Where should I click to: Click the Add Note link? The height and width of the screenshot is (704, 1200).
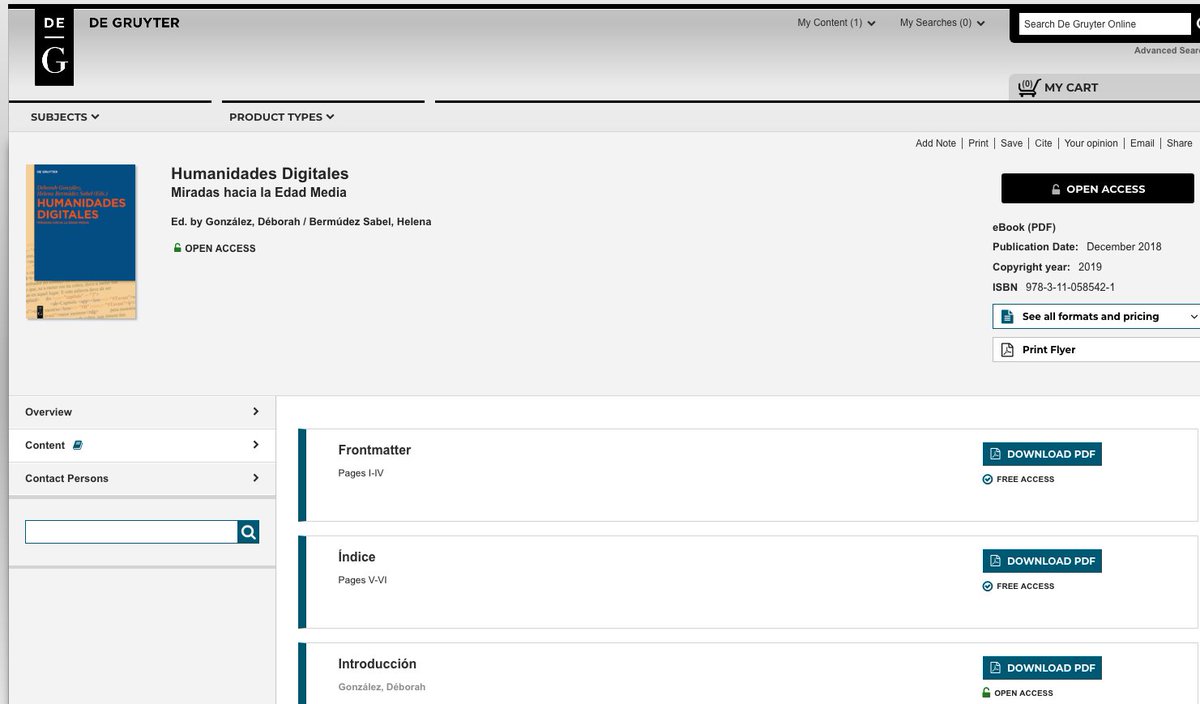click(936, 143)
